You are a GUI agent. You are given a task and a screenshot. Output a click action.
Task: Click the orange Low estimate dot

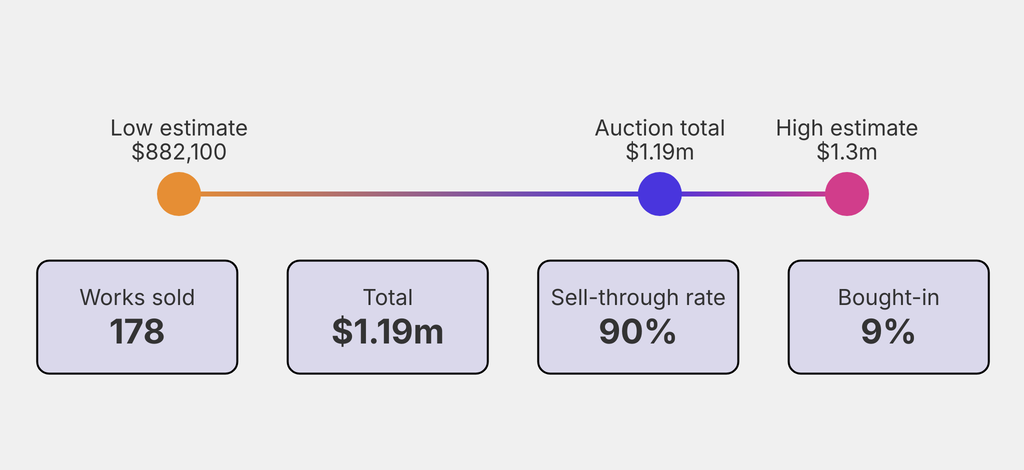click(x=179, y=194)
